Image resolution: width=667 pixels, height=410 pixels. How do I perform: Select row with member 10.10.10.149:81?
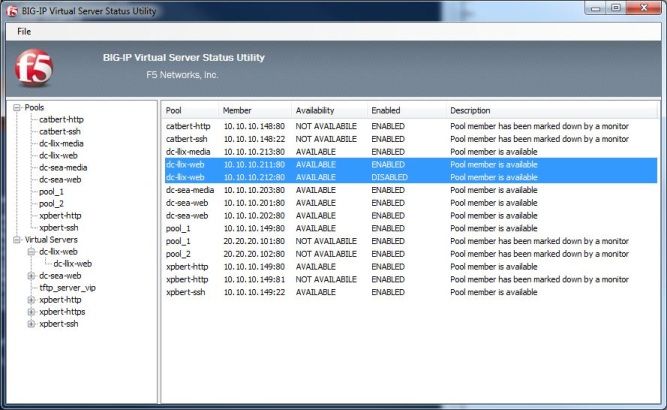click(x=411, y=279)
